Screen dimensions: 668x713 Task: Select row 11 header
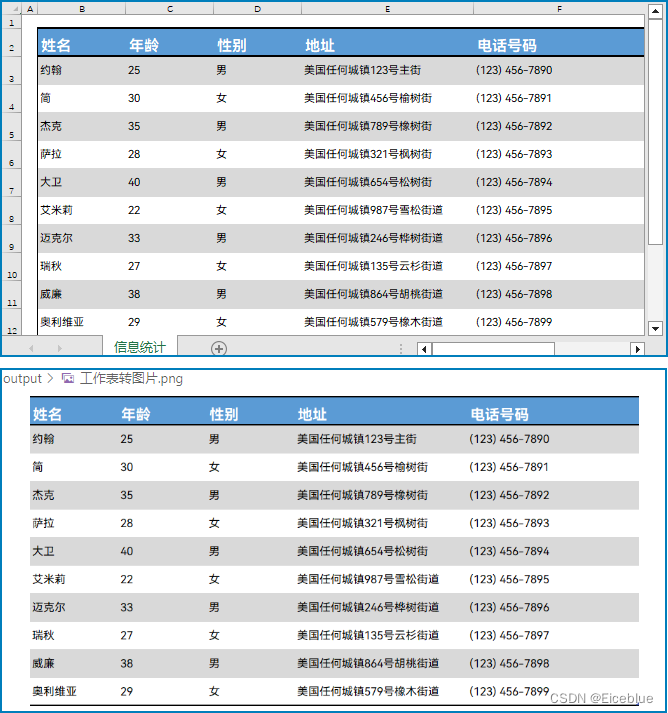[11, 295]
